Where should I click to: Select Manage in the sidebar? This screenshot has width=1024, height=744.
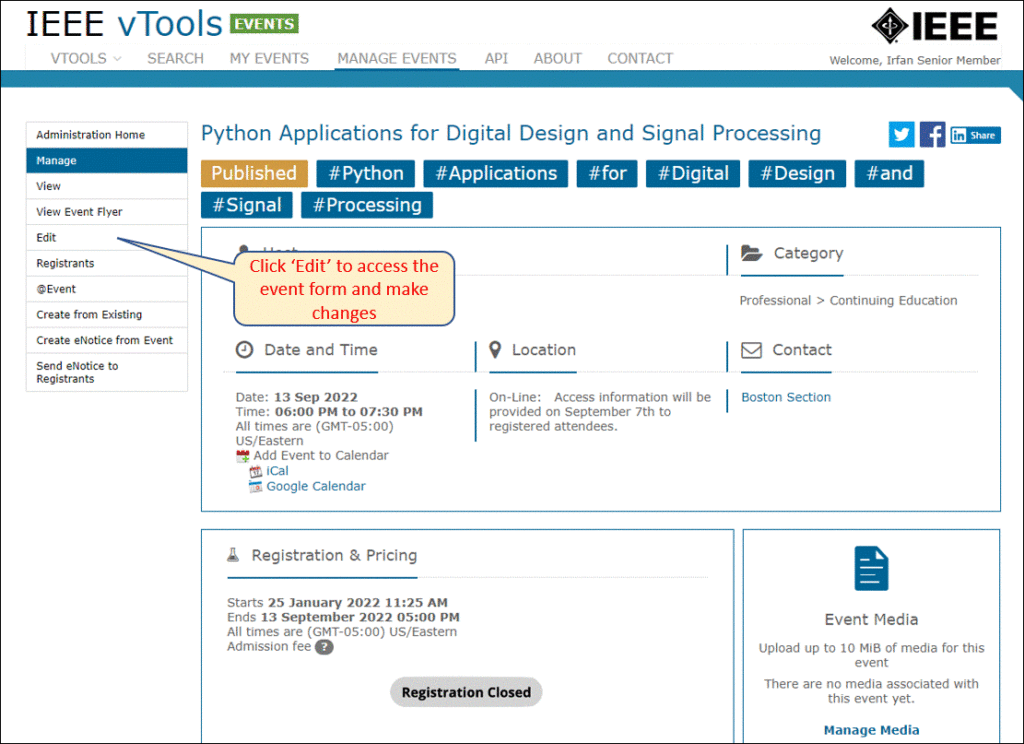(x=107, y=161)
